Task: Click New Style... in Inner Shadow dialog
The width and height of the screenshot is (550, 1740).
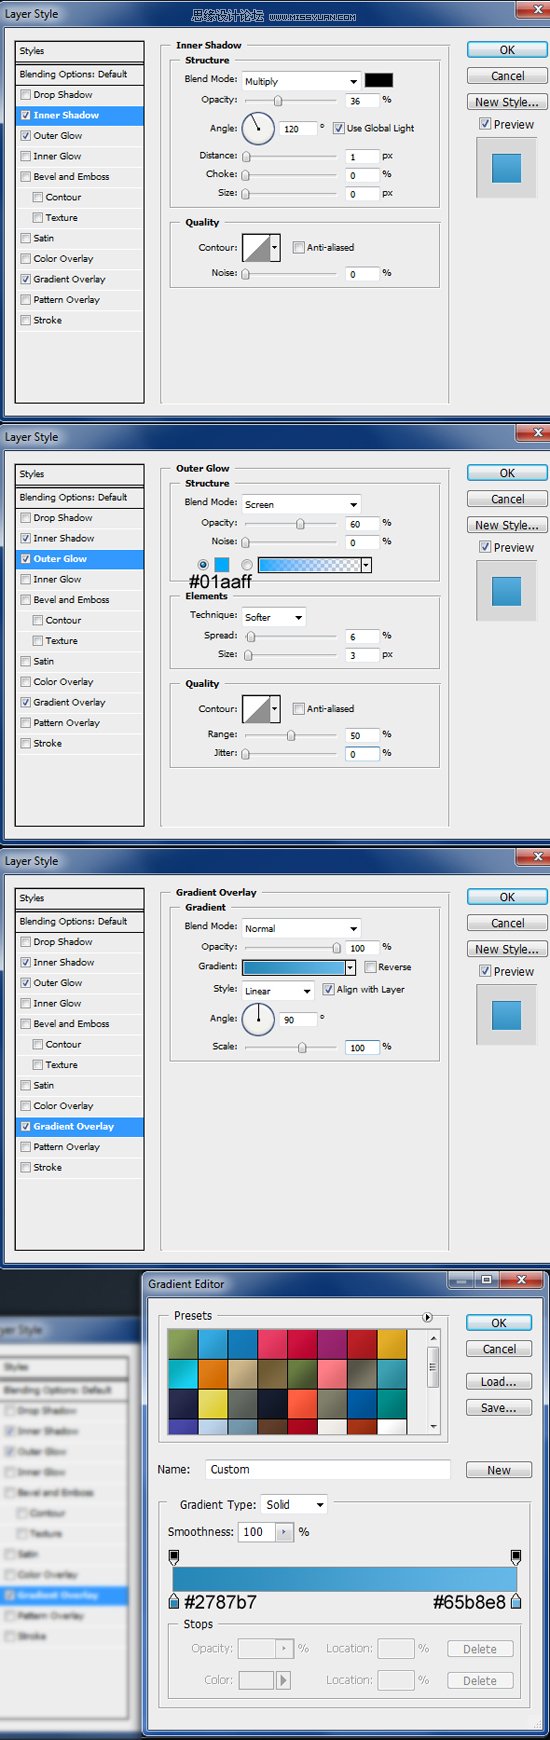Action: [x=507, y=102]
